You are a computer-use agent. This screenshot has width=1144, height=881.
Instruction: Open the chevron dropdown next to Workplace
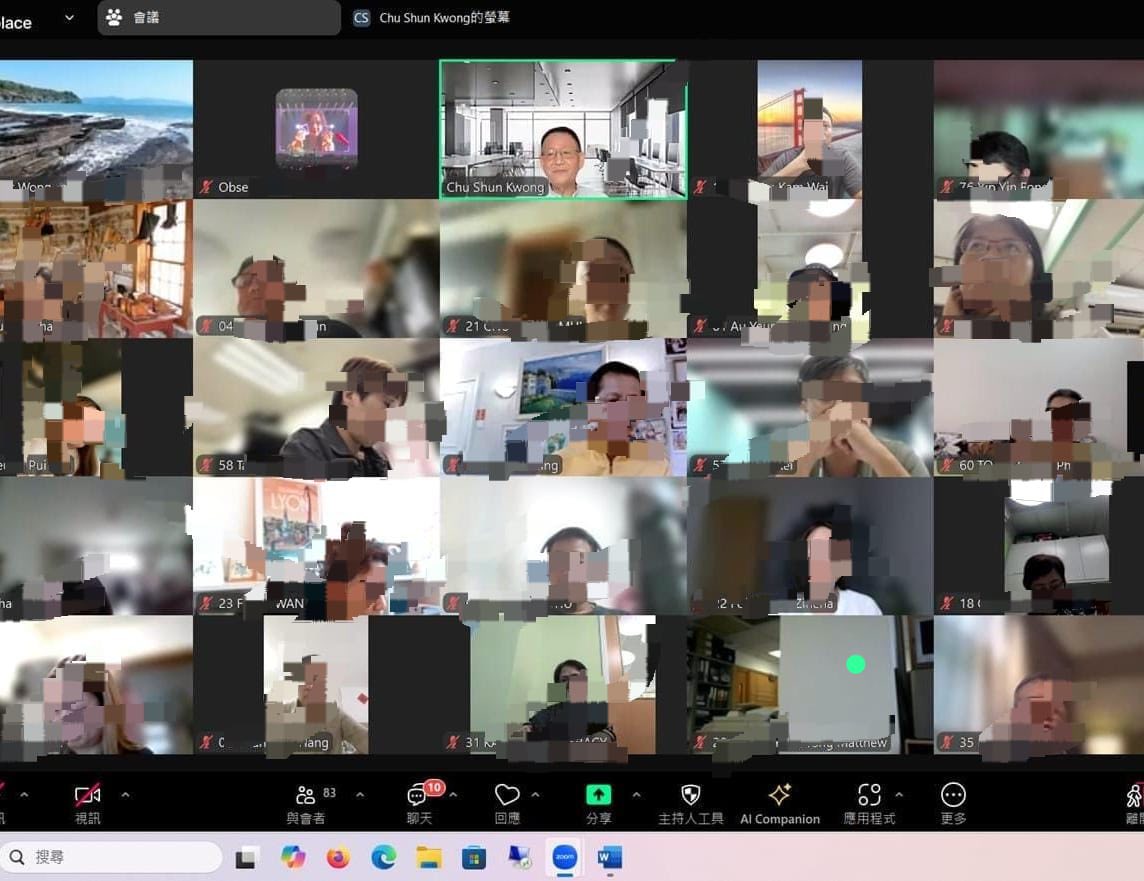click(x=69, y=18)
